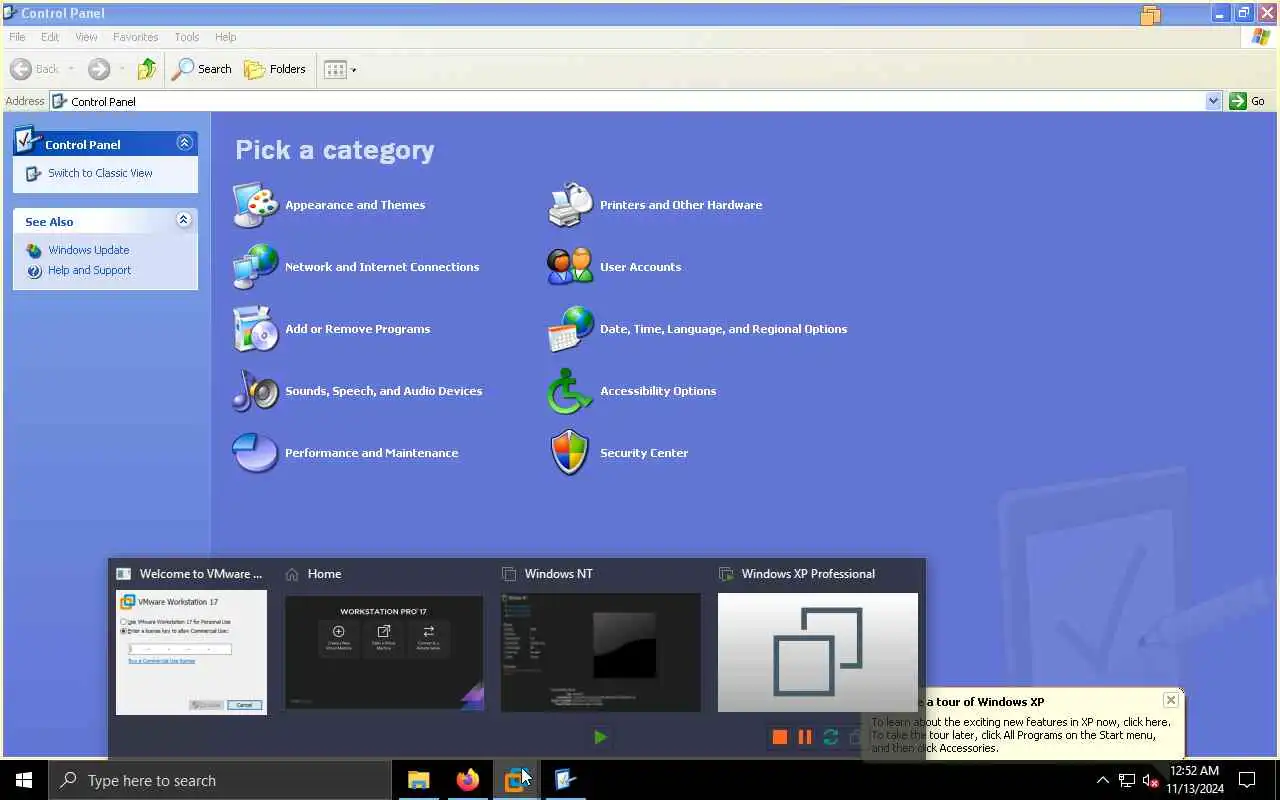This screenshot has height=800, width=1280.
Task: Click the Appearance and Themes text link
Action: [355, 205]
